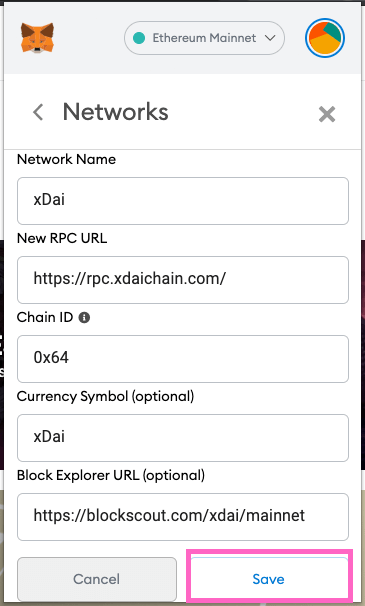This screenshot has height=606, width=365.
Task: Click the Currency Symbol (optional) label
Action: 106,396
